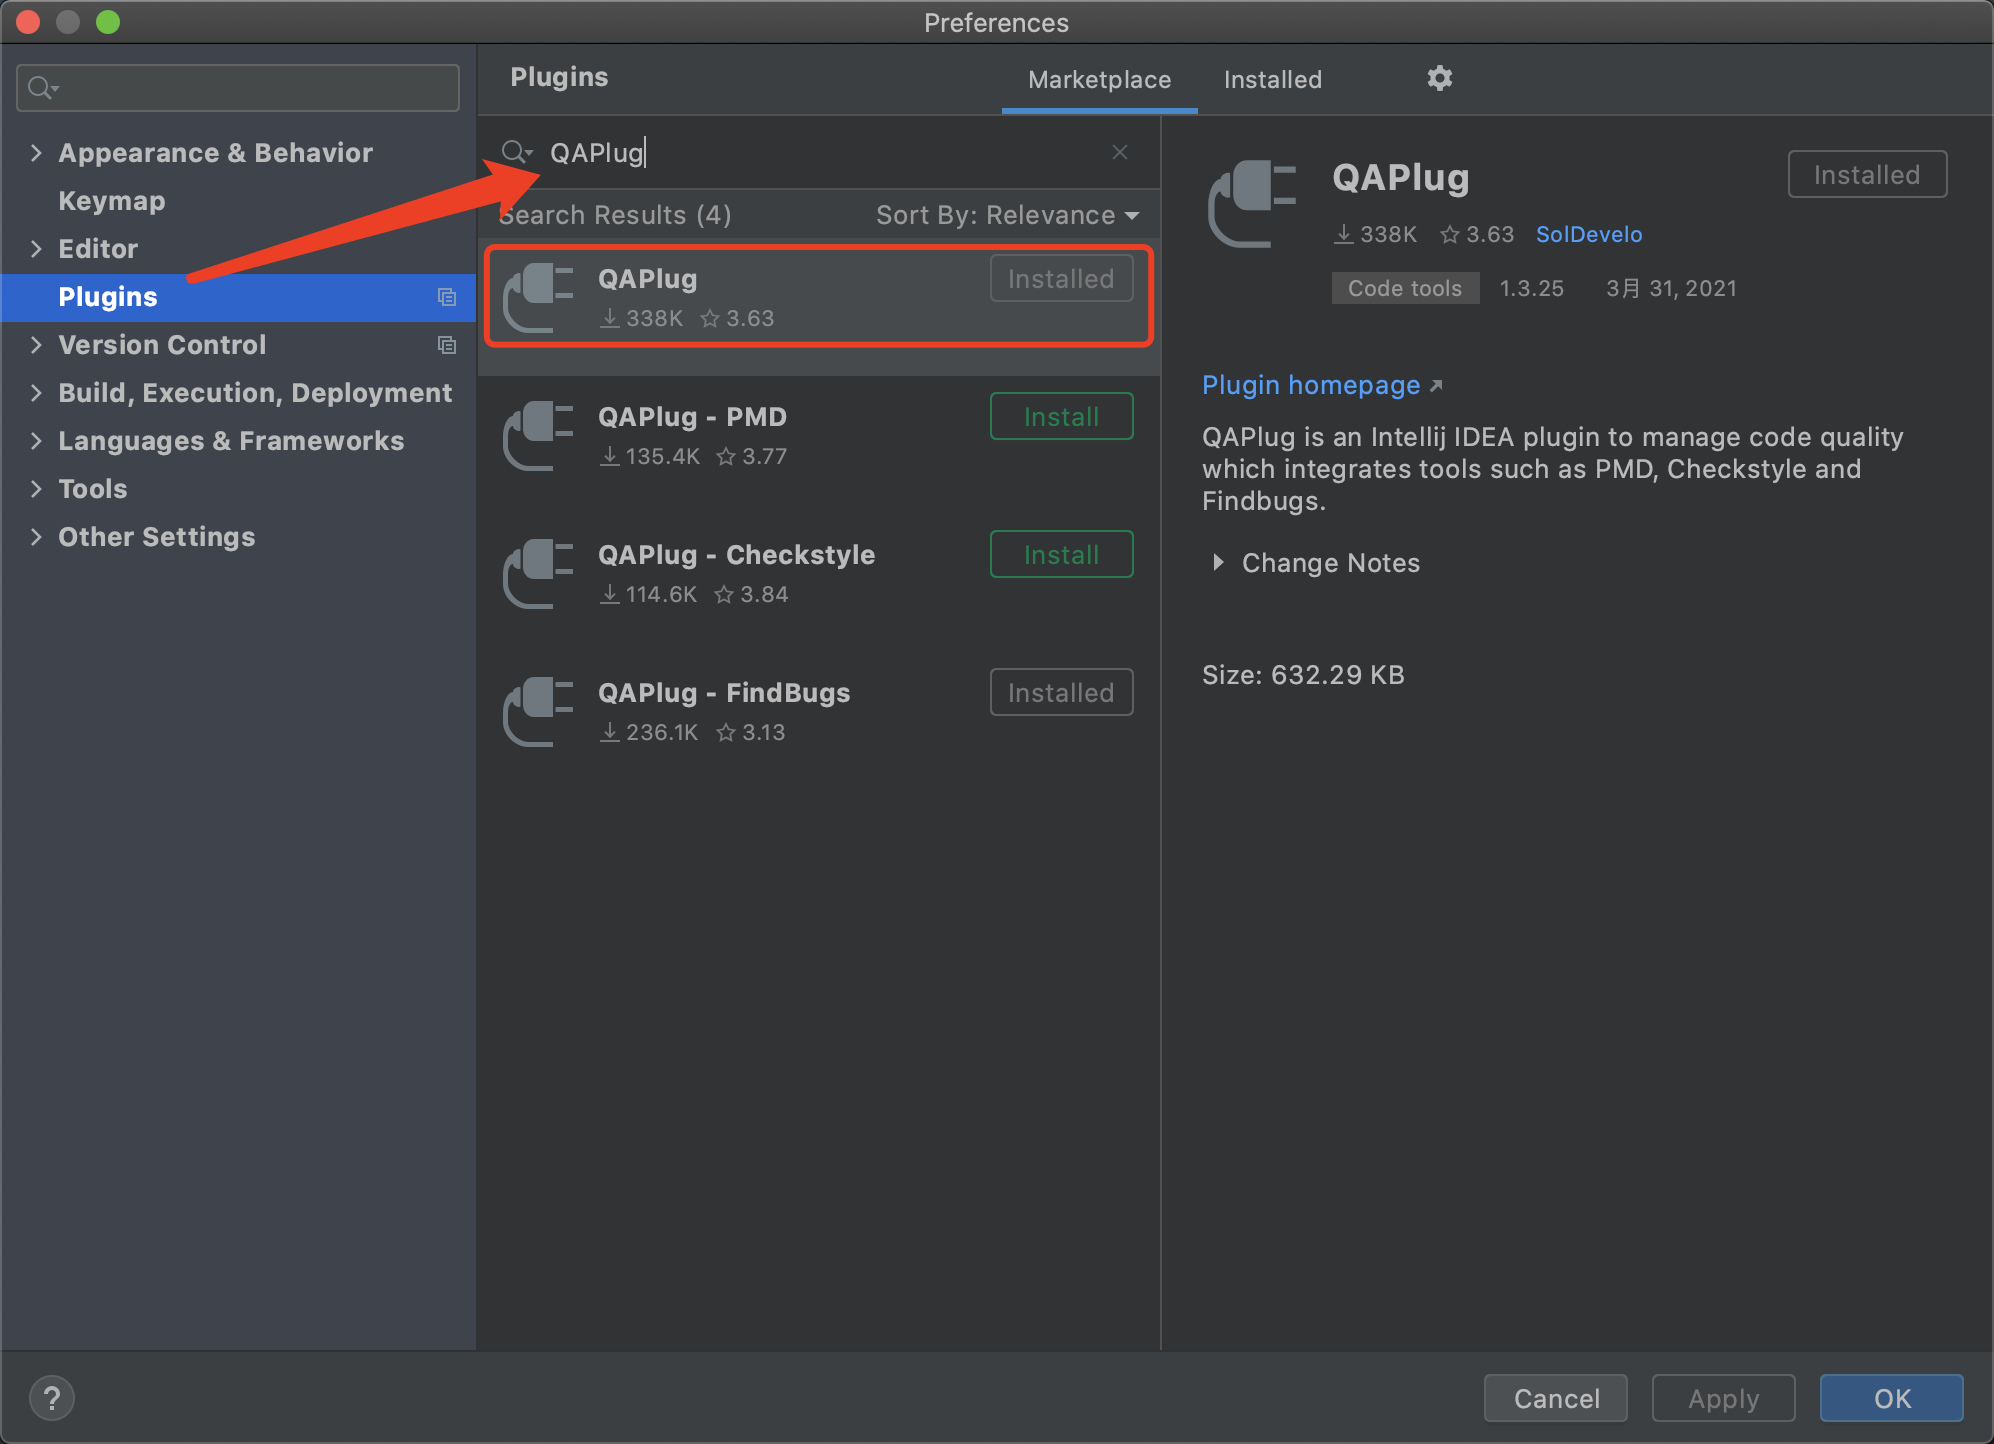Click the help question mark icon

(x=52, y=1398)
